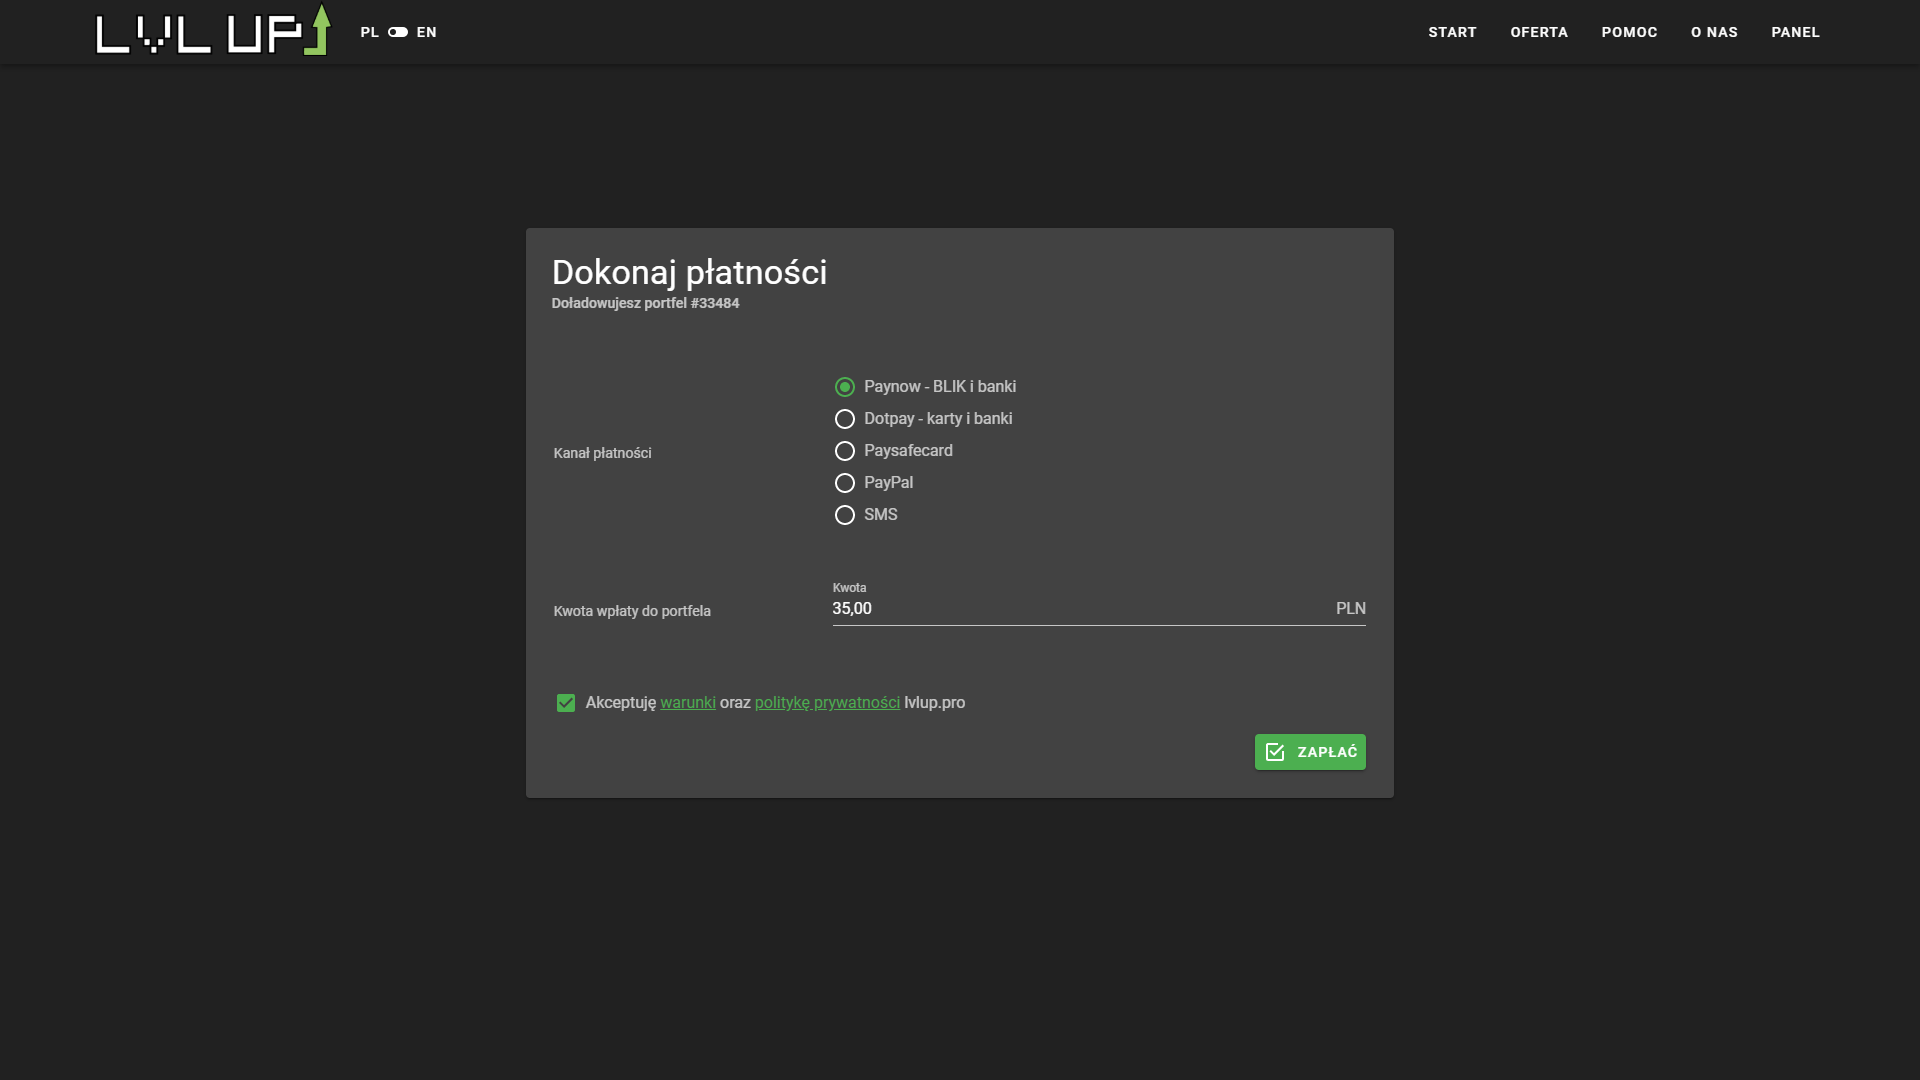Open the PANEL link
Viewport: 1920px width, 1080px height.
click(1795, 32)
